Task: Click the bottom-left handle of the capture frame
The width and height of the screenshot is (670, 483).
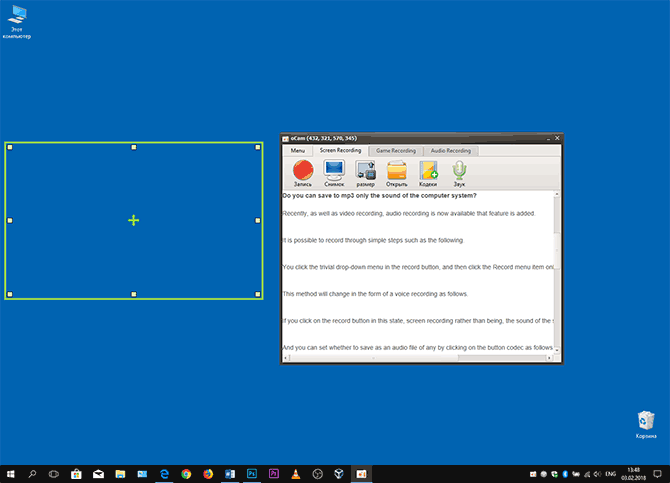Action: coord(10,294)
